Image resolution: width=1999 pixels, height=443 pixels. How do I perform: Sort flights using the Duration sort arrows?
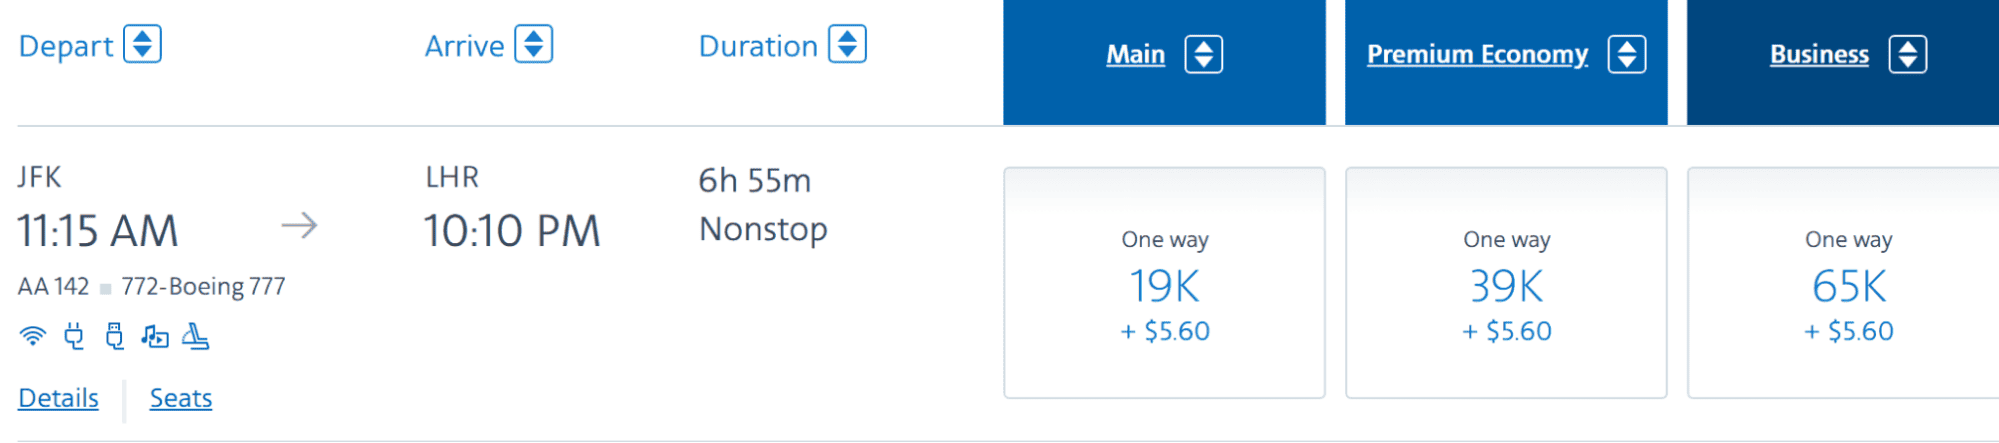(847, 45)
